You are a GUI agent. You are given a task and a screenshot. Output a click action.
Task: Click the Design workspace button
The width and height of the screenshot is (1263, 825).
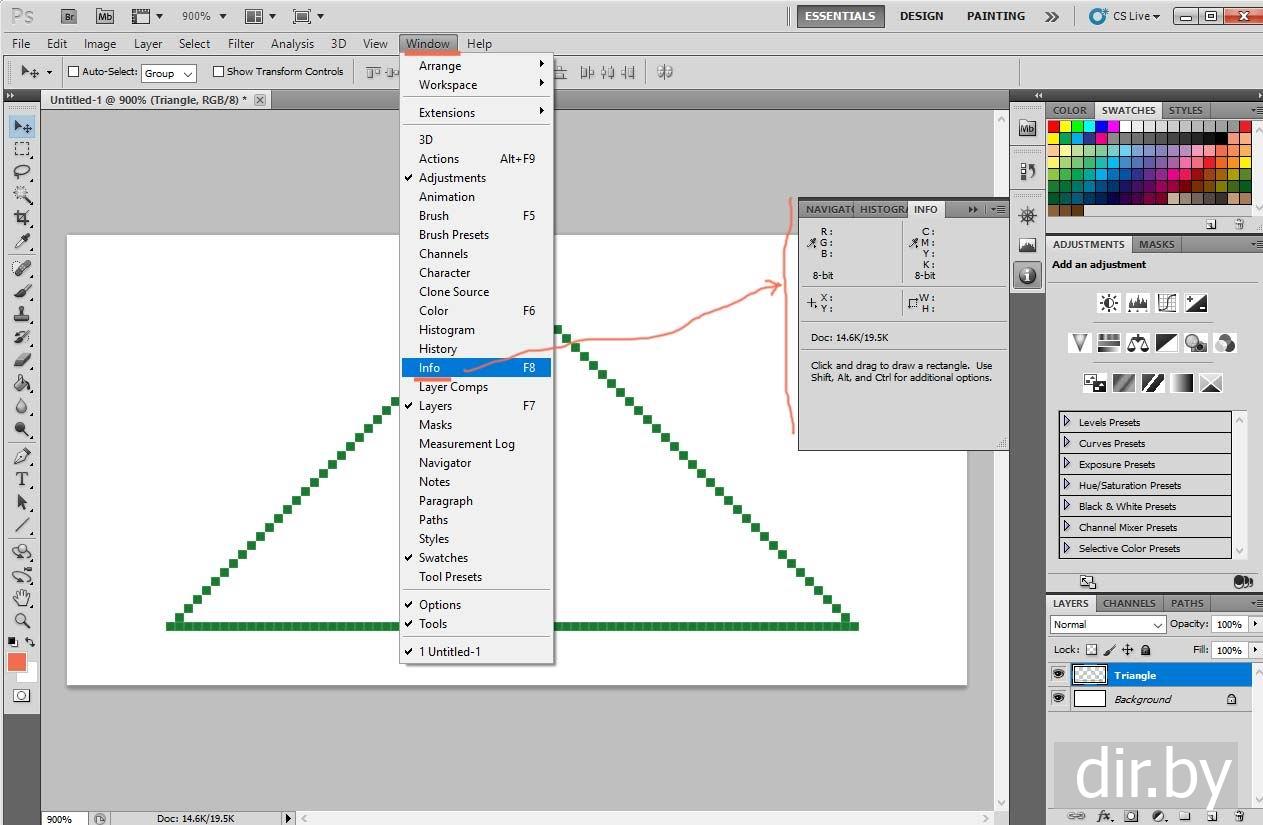click(920, 16)
